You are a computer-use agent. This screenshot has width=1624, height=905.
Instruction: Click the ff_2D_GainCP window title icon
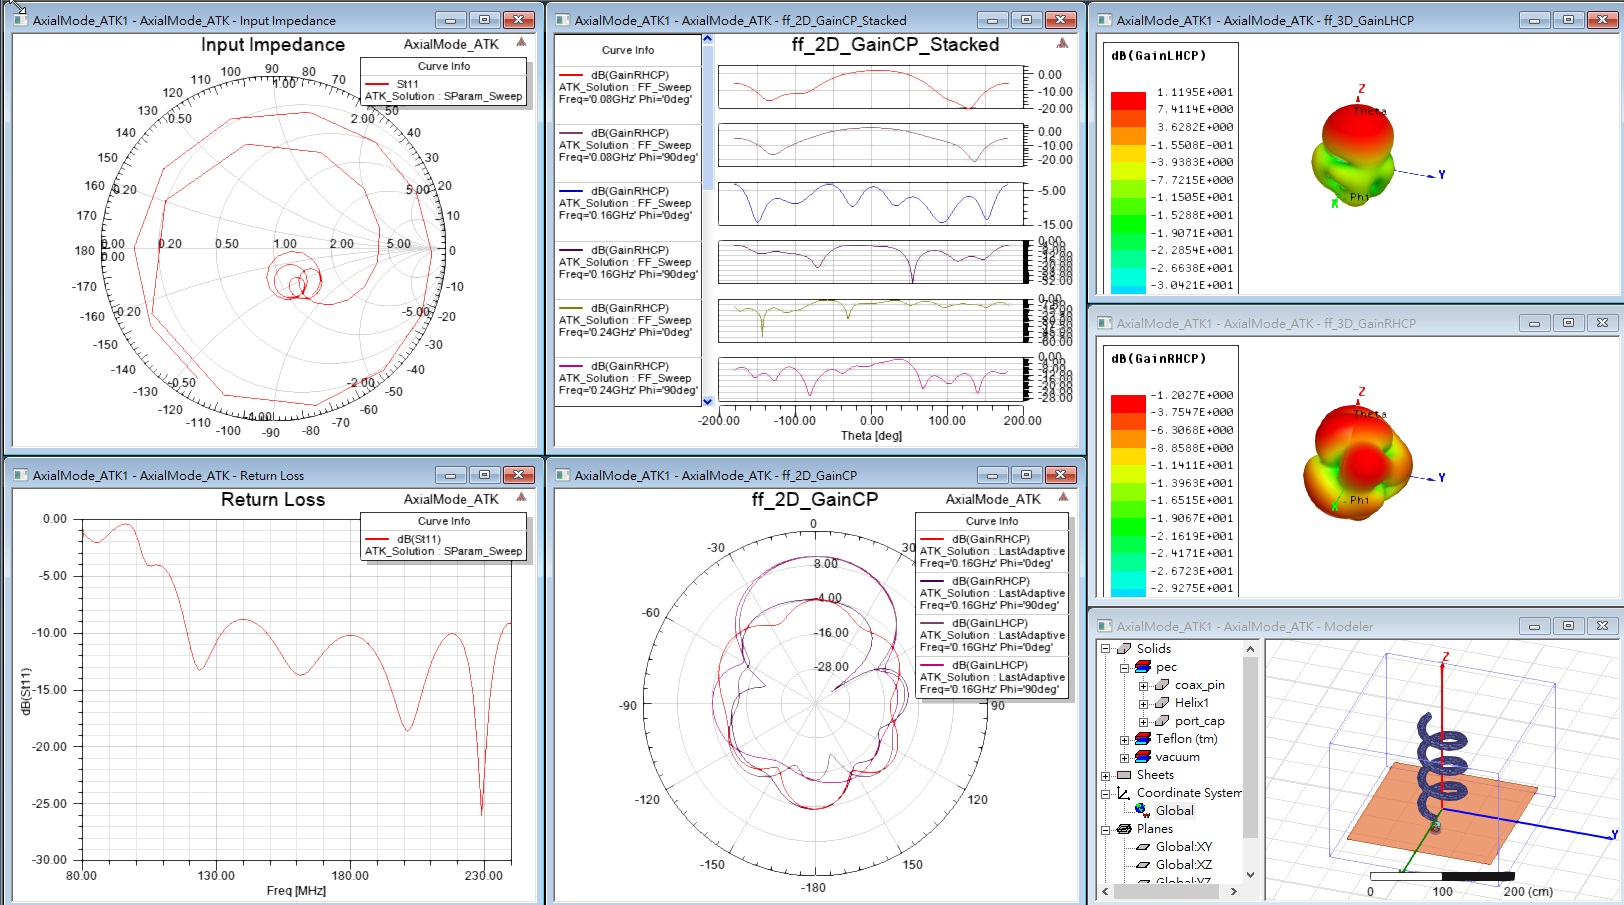(562, 475)
